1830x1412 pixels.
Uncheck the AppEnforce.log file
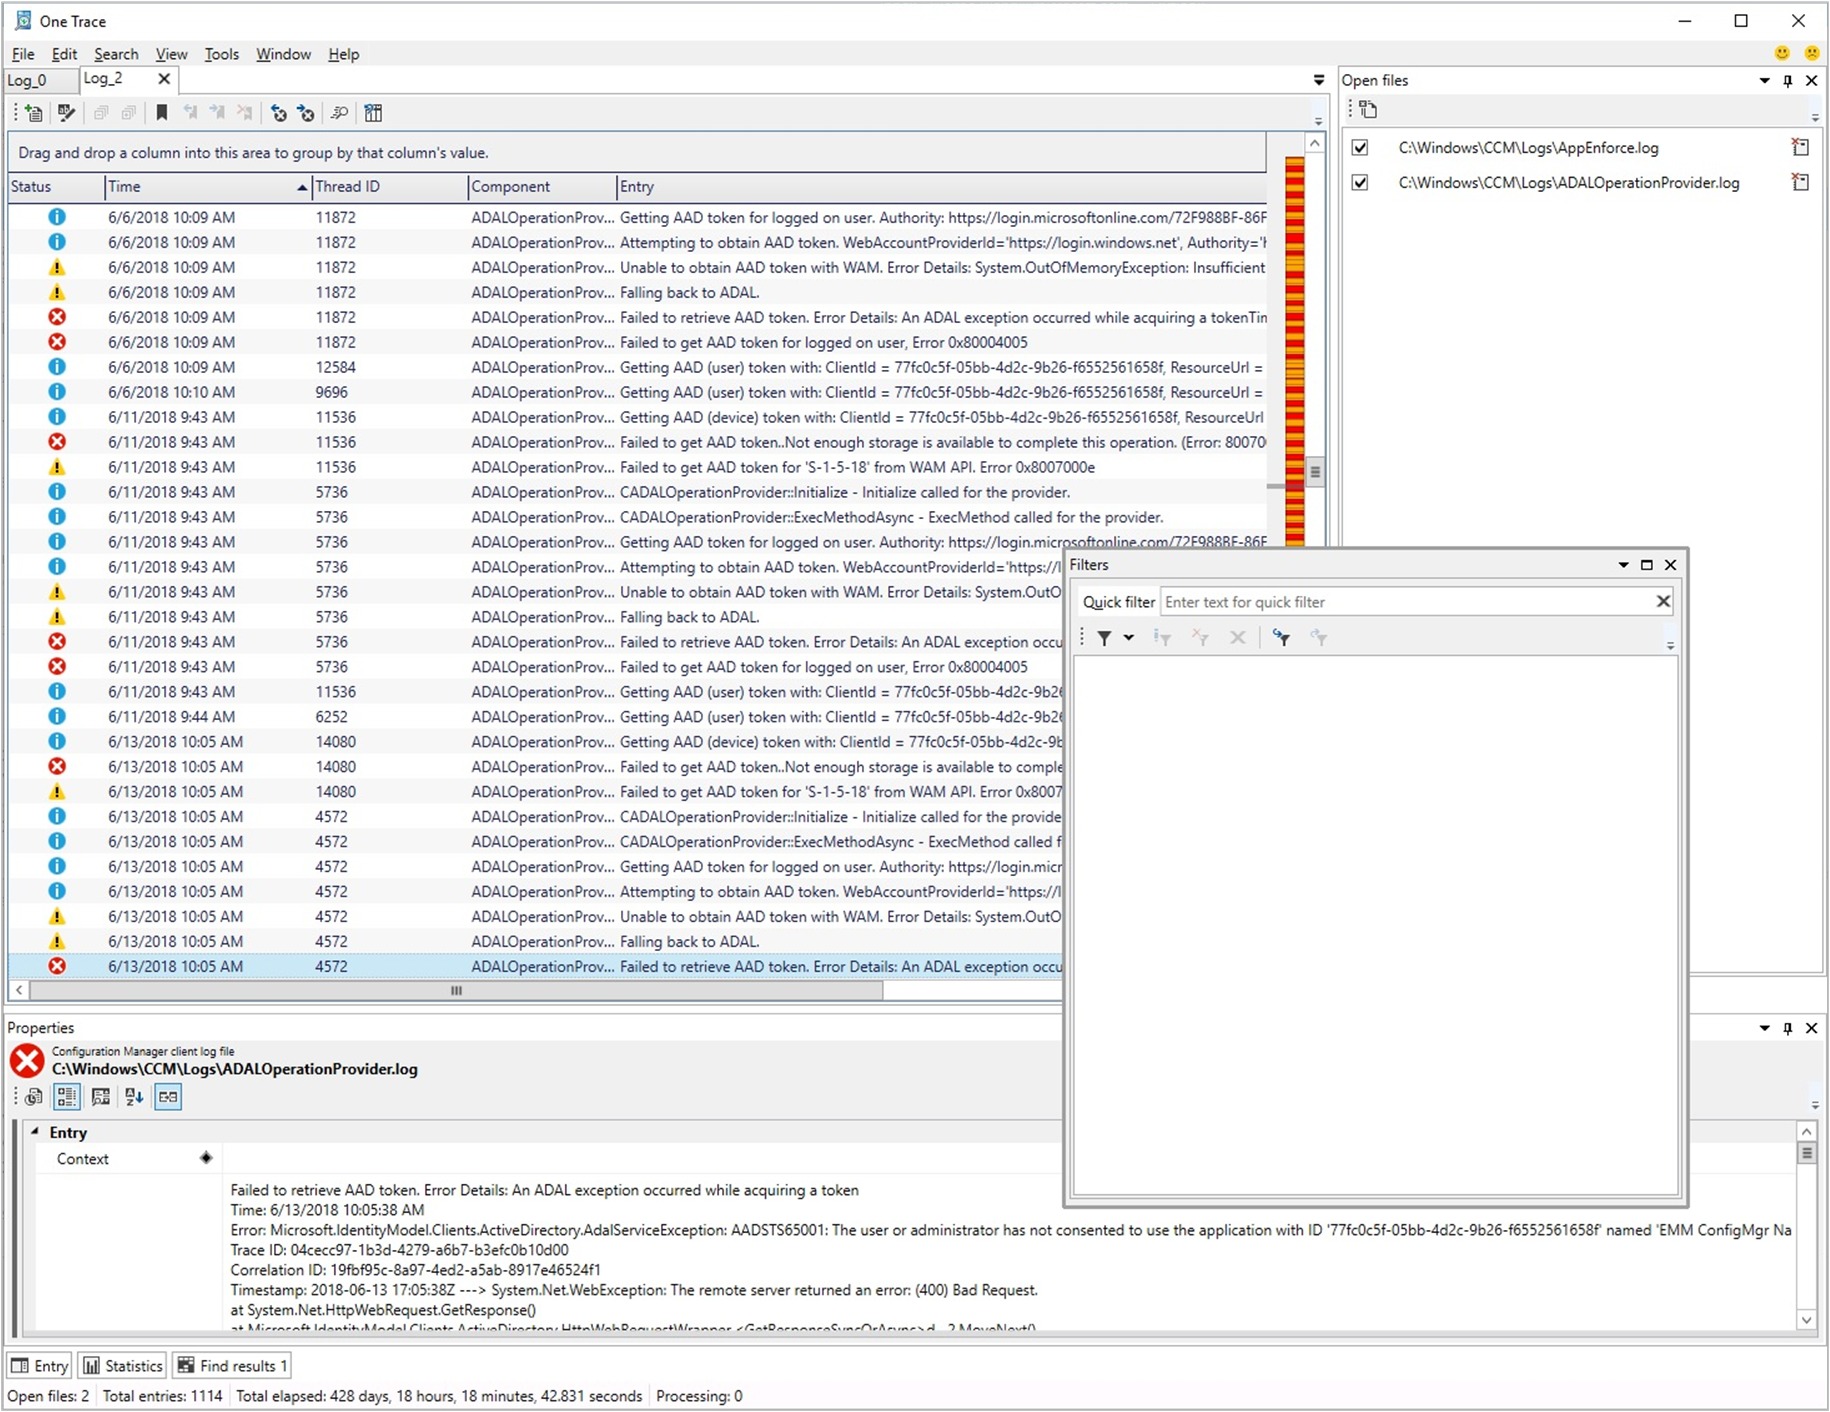(x=1360, y=147)
